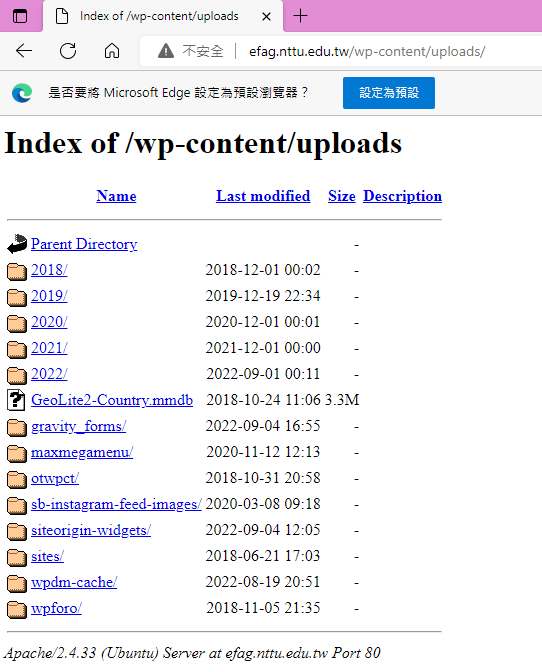Click the folder icon beside siteorigin-widgets/

(x=17, y=531)
